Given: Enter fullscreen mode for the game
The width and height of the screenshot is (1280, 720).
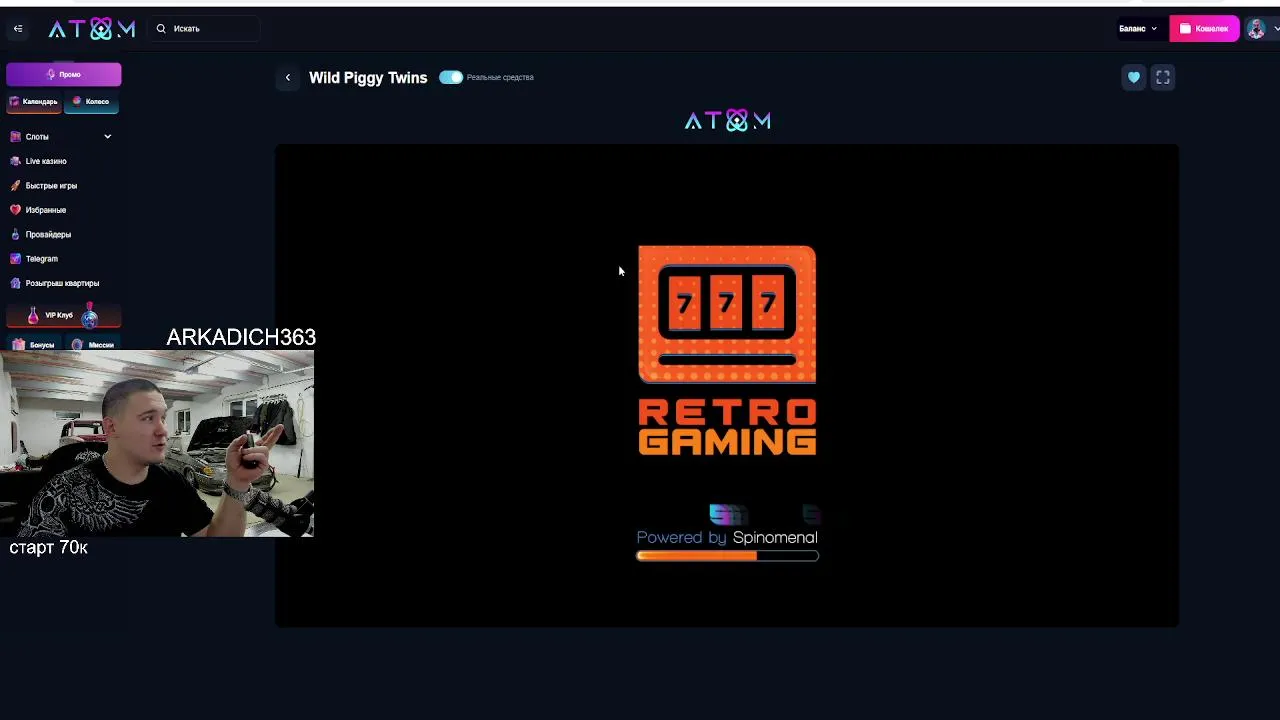Looking at the screenshot, I should (1163, 77).
